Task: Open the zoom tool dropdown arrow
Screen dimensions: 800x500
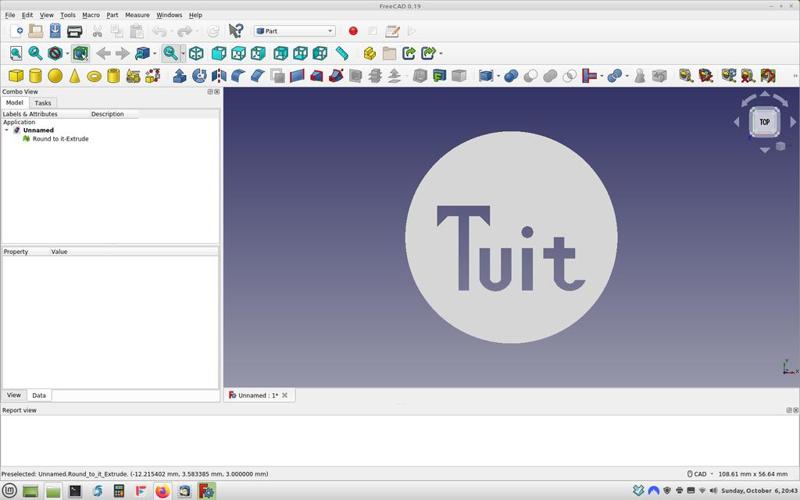Action: click(x=183, y=54)
